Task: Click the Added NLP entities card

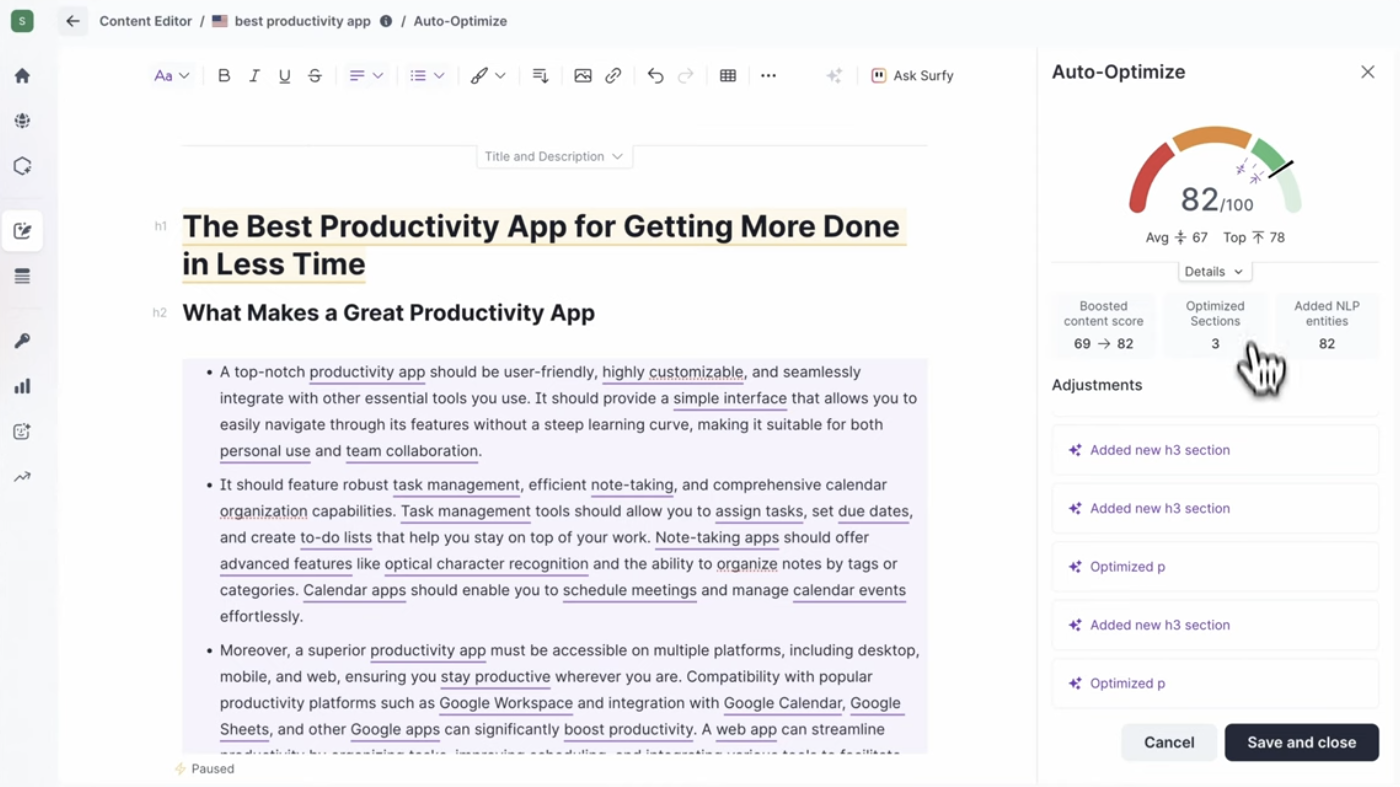Action: tap(1327, 325)
